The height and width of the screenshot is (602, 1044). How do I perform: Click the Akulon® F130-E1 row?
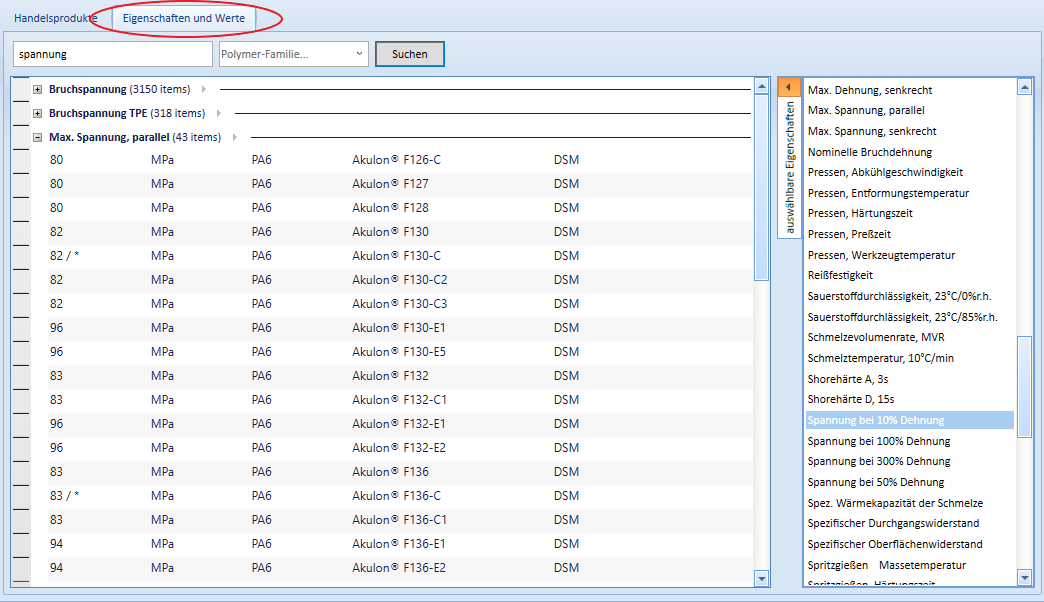(x=400, y=328)
